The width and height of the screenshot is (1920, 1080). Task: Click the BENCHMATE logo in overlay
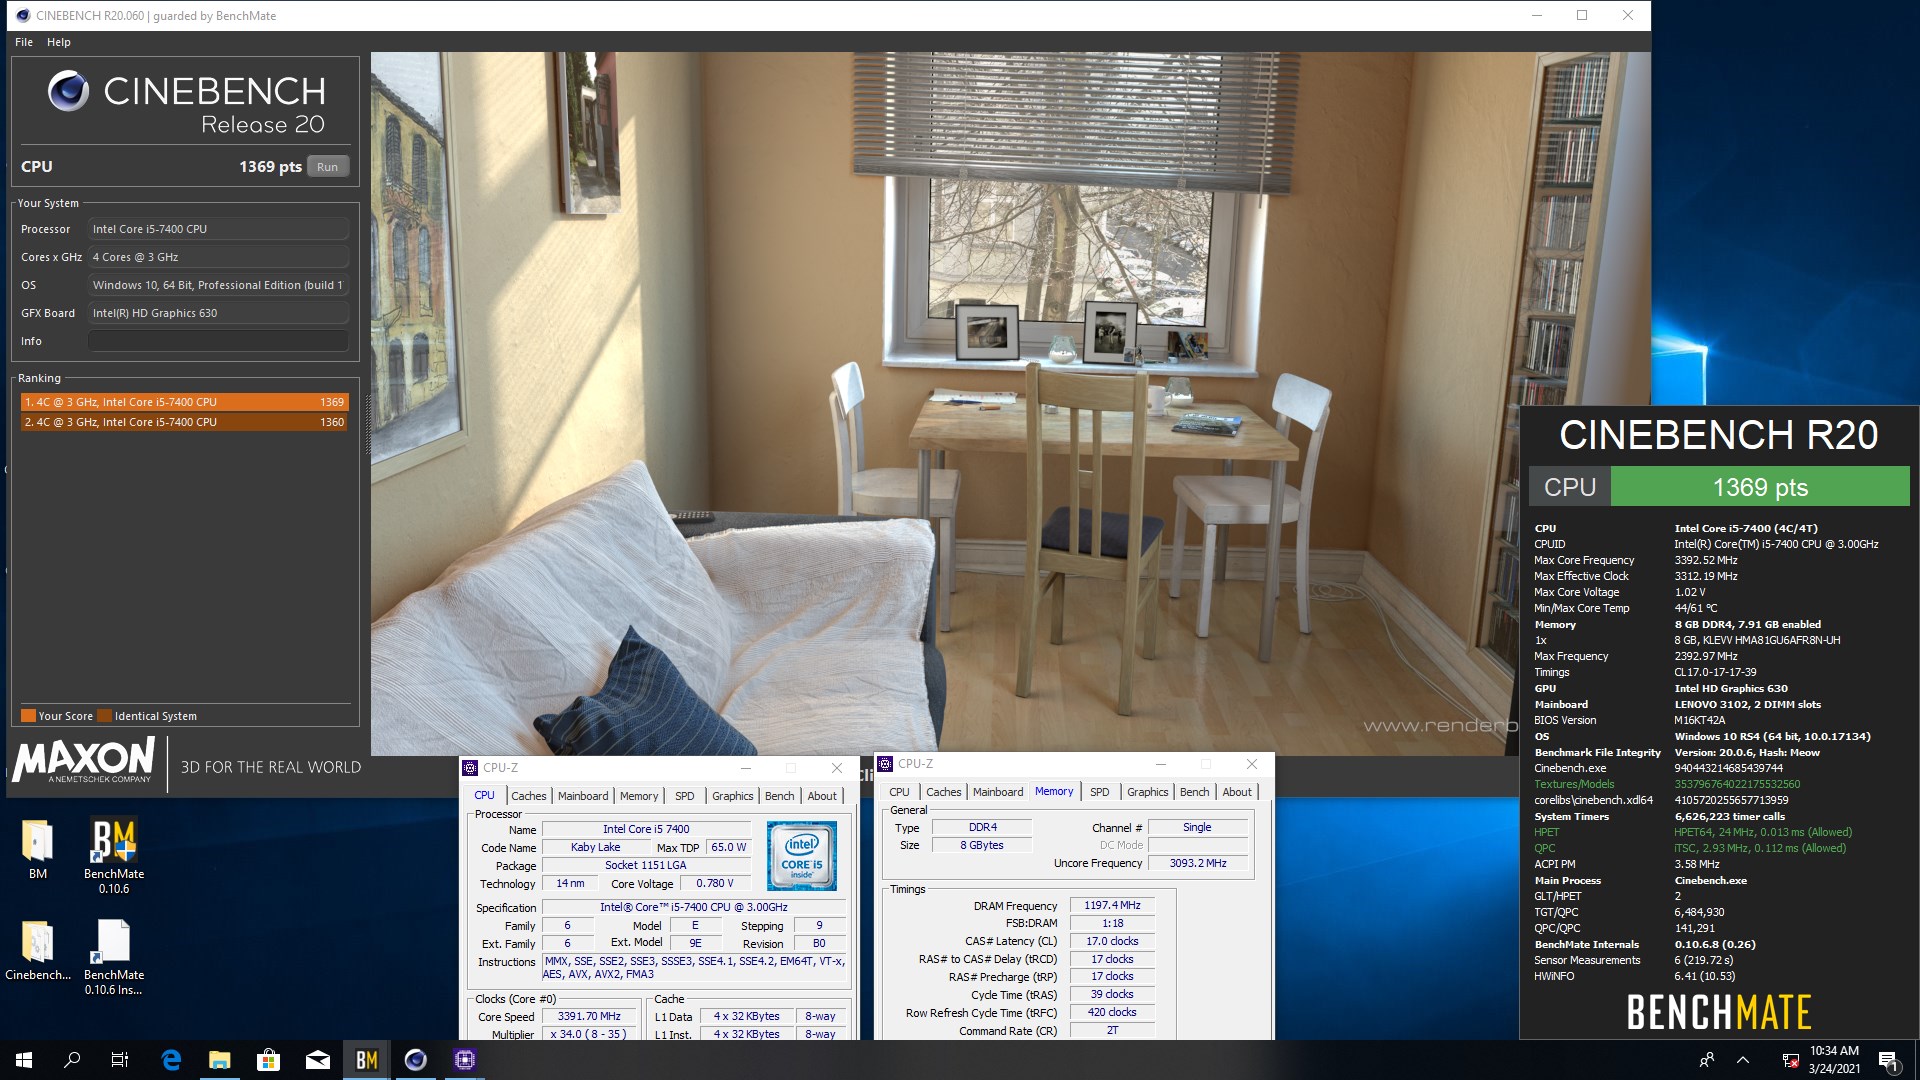(x=1719, y=1012)
